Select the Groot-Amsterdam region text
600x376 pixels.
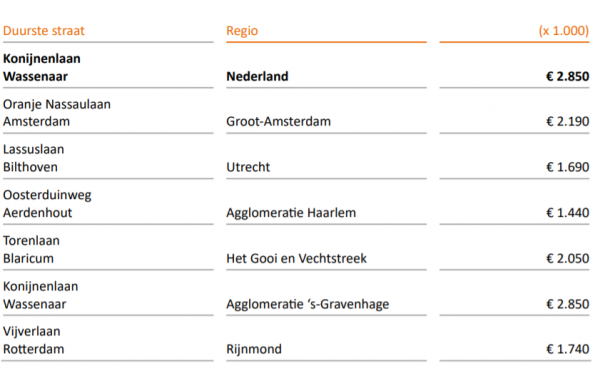coord(278,121)
